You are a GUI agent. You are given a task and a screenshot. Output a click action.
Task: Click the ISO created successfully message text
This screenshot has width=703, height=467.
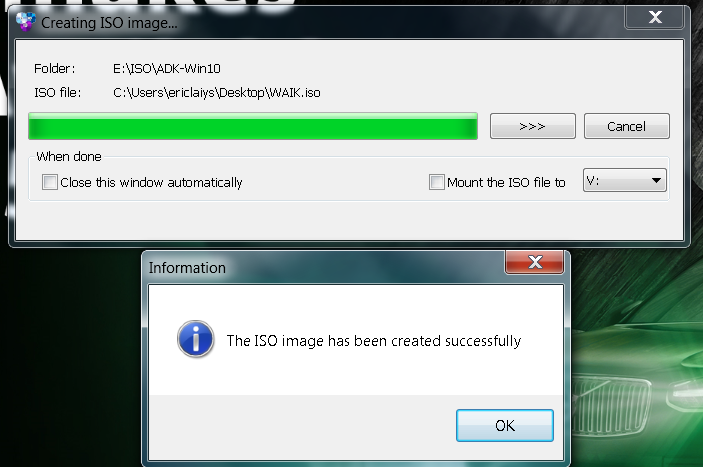click(374, 341)
